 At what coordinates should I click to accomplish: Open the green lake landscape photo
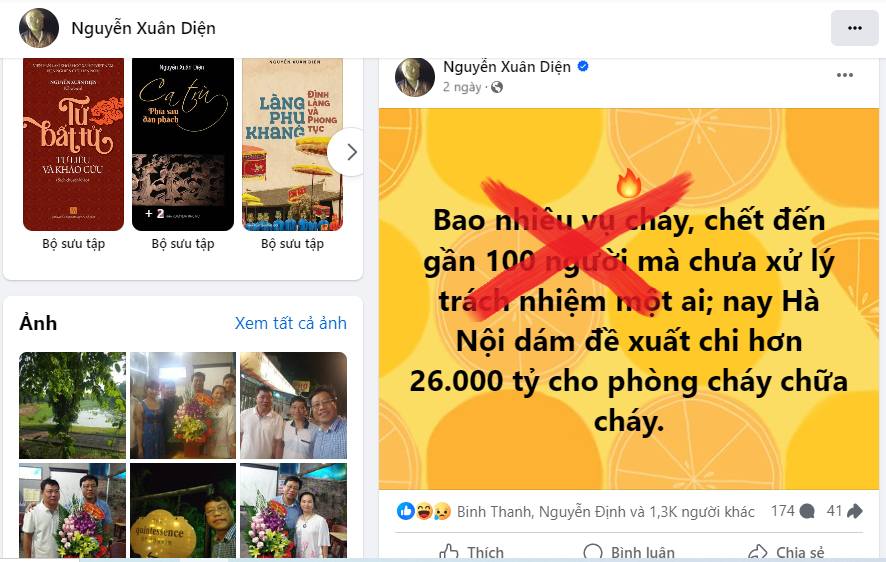point(72,406)
